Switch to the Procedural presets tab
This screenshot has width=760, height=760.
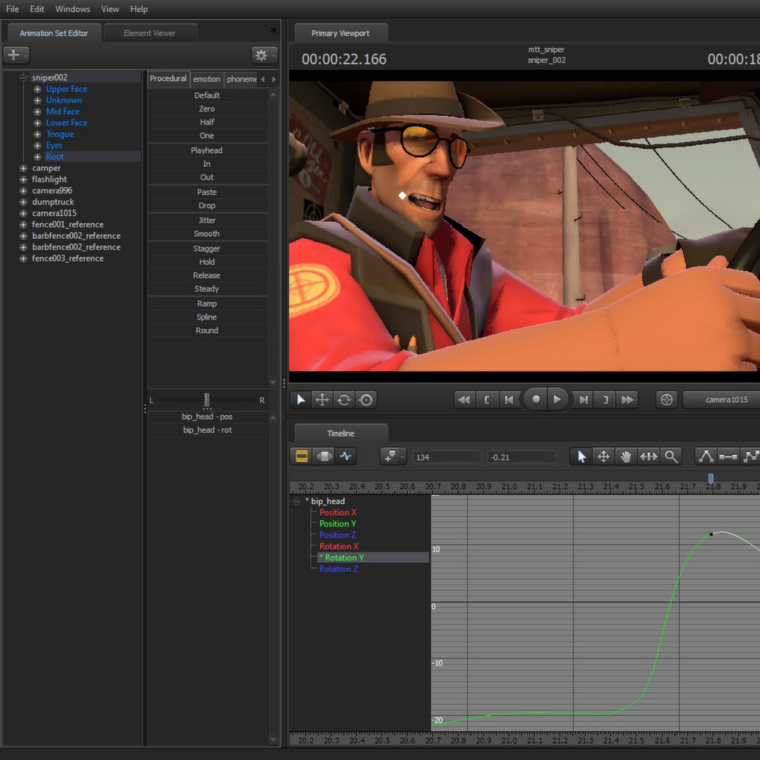168,79
